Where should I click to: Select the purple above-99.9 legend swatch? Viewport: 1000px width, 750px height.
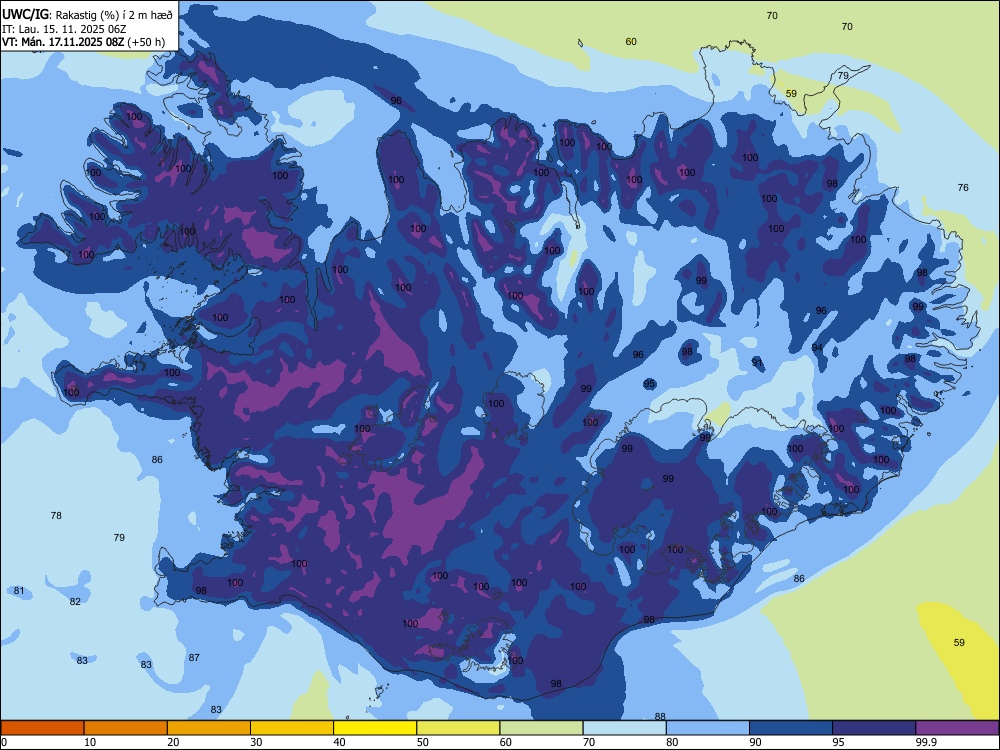[957, 728]
